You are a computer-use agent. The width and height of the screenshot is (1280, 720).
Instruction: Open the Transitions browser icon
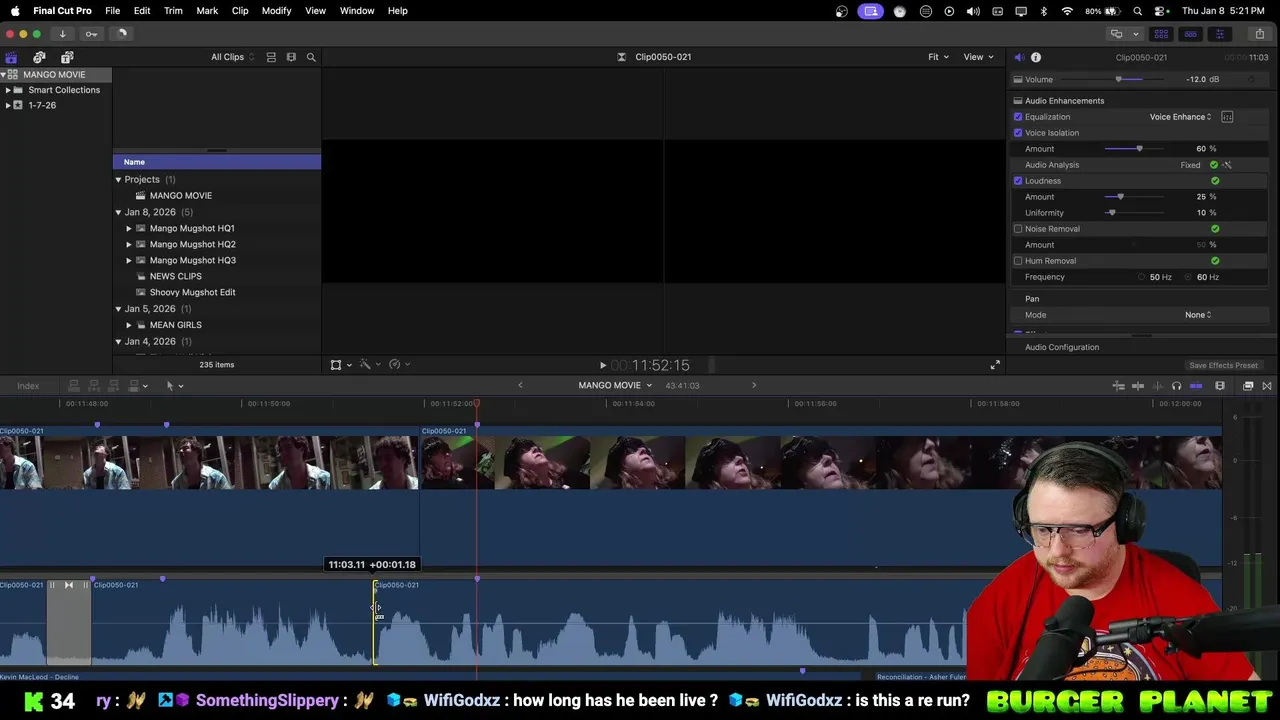1267,386
